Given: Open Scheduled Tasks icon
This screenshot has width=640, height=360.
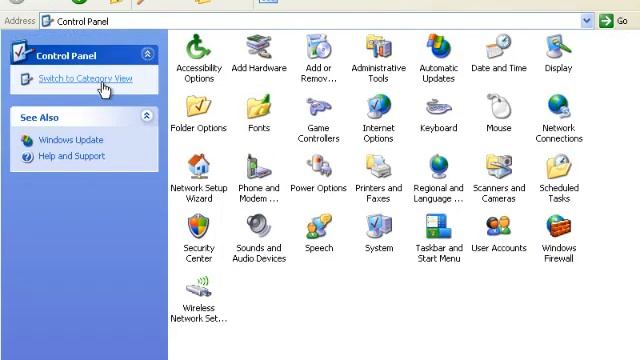Looking at the screenshot, I should 558,167.
